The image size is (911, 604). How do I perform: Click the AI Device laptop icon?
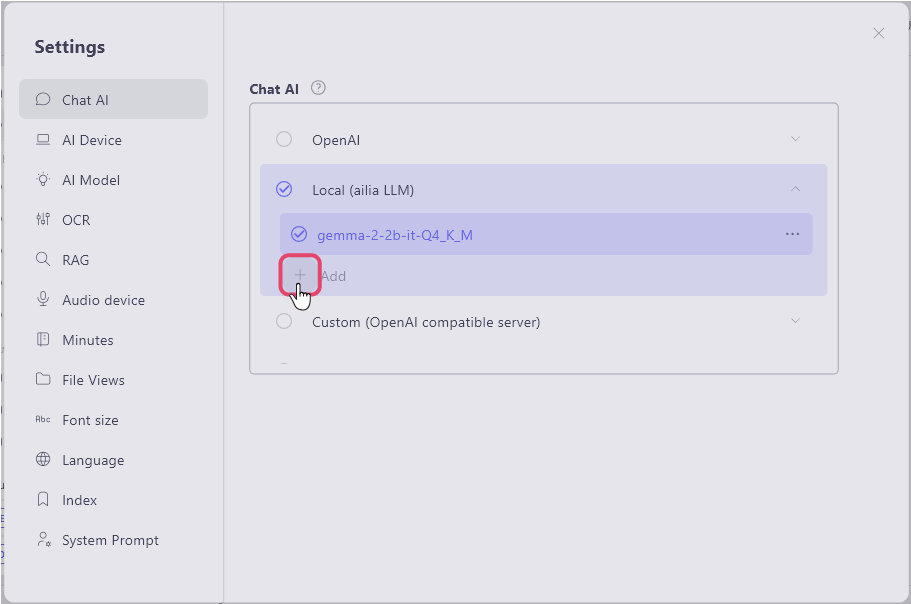tap(43, 140)
